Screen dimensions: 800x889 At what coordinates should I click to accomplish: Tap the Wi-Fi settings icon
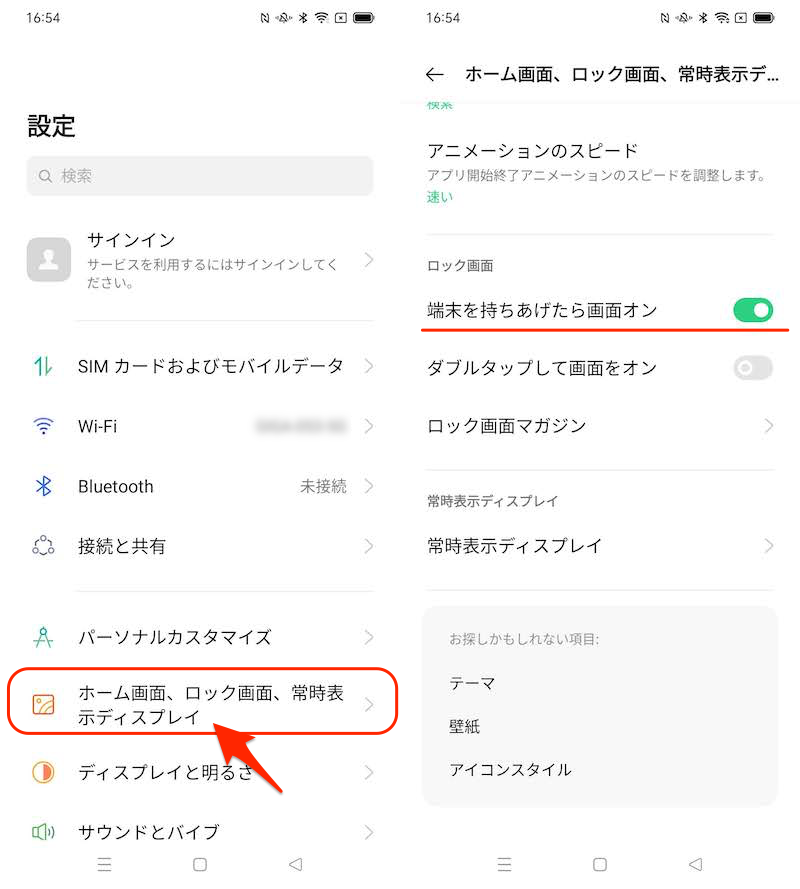(x=43, y=426)
